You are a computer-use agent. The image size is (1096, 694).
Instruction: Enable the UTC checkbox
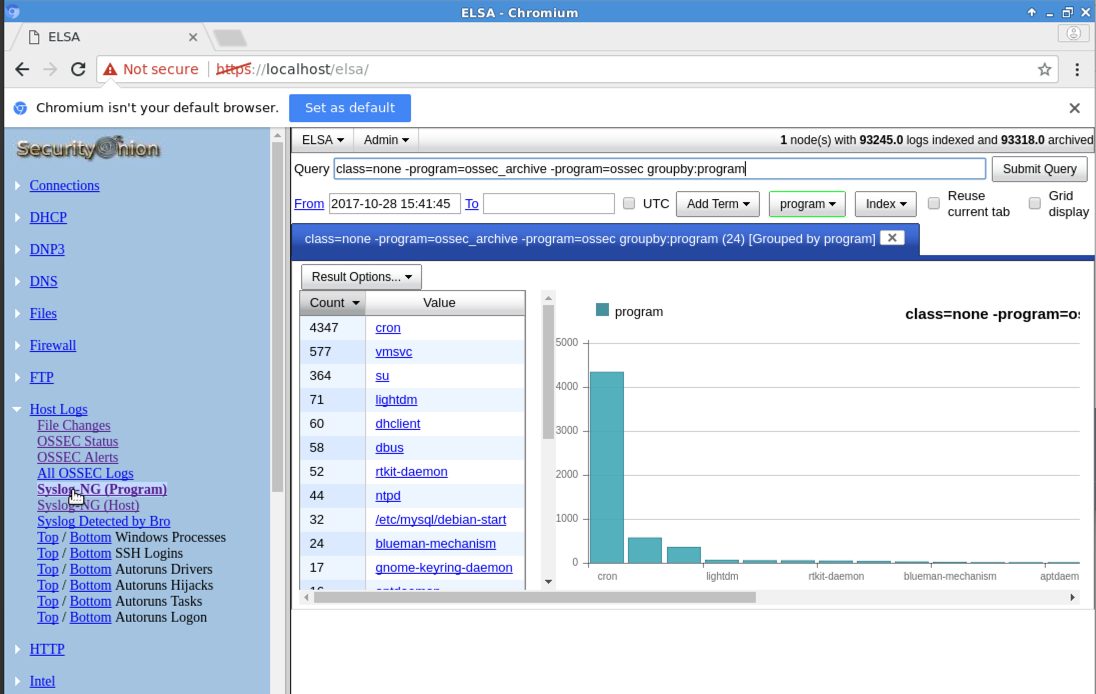(629, 204)
